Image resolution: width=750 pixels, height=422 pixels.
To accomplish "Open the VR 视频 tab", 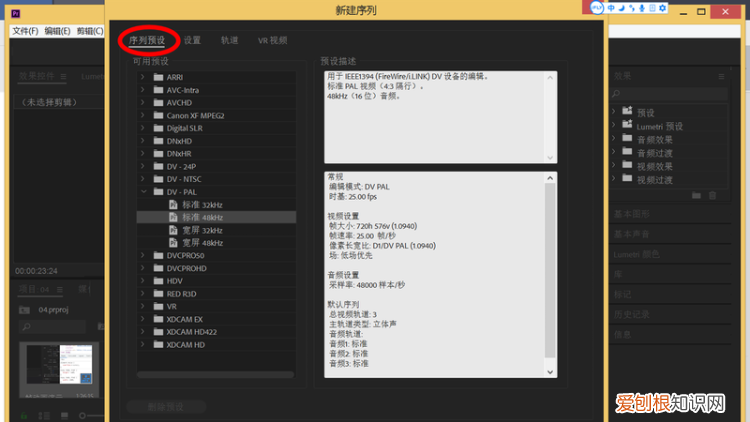I will pos(273,41).
